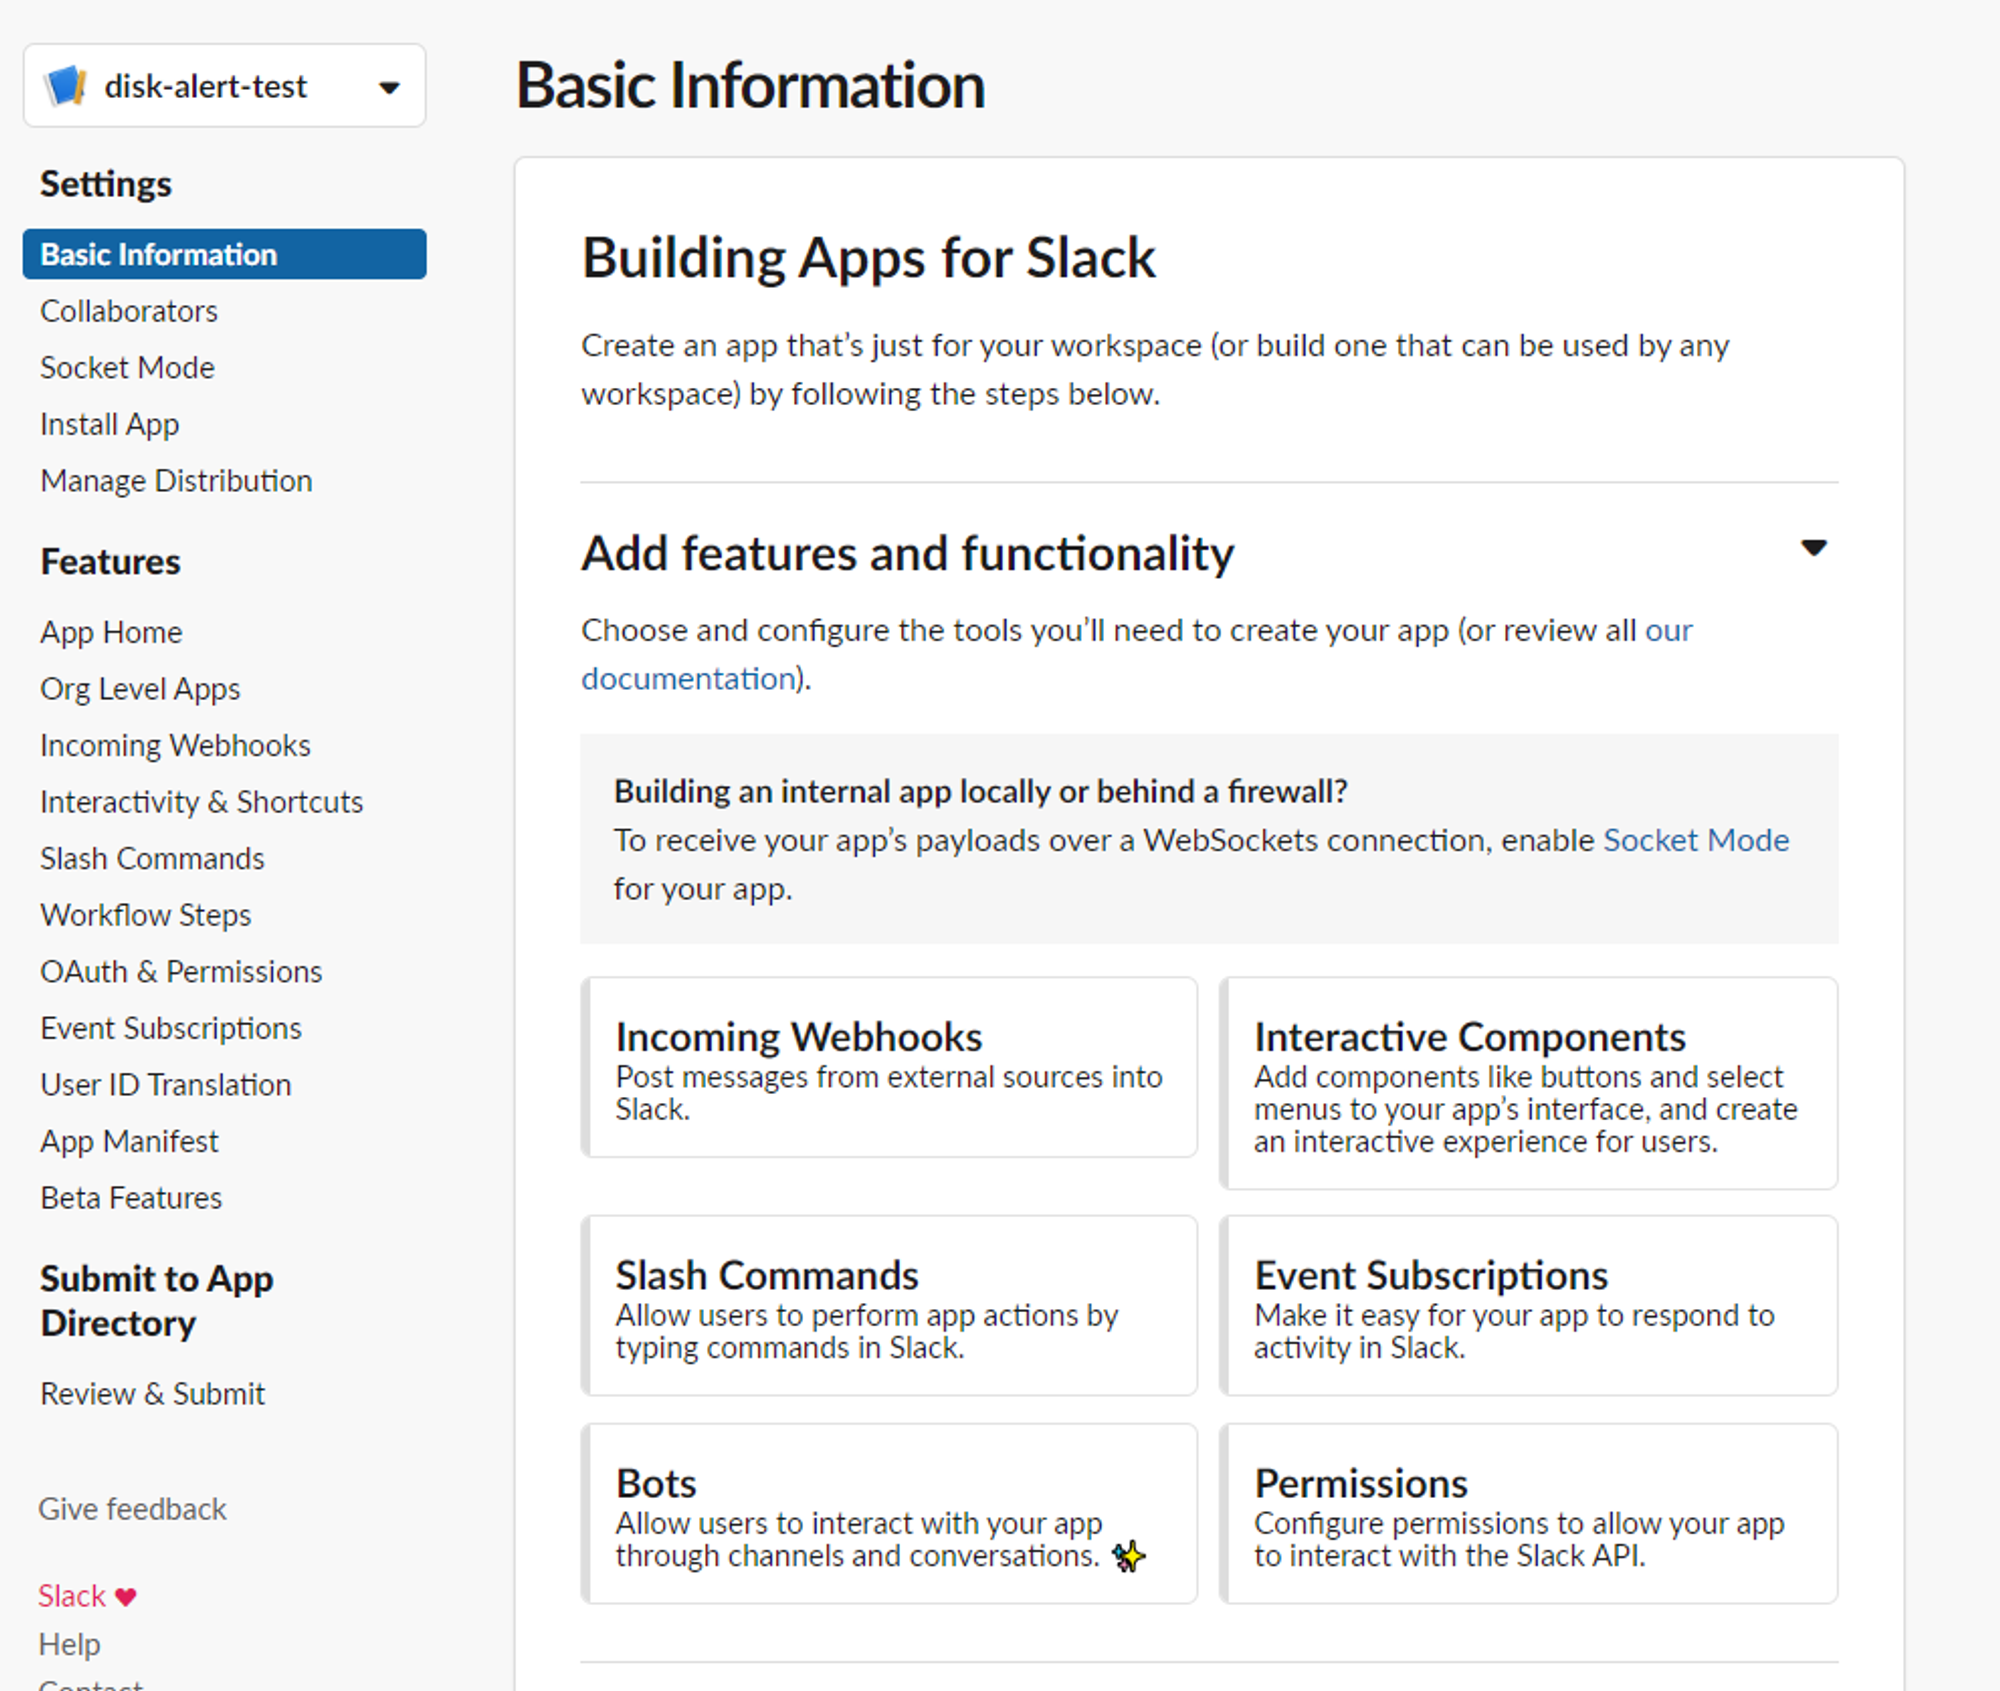Open Collaborators in the Settings sidebar
The height and width of the screenshot is (1691, 2000).
click(129, 311)
